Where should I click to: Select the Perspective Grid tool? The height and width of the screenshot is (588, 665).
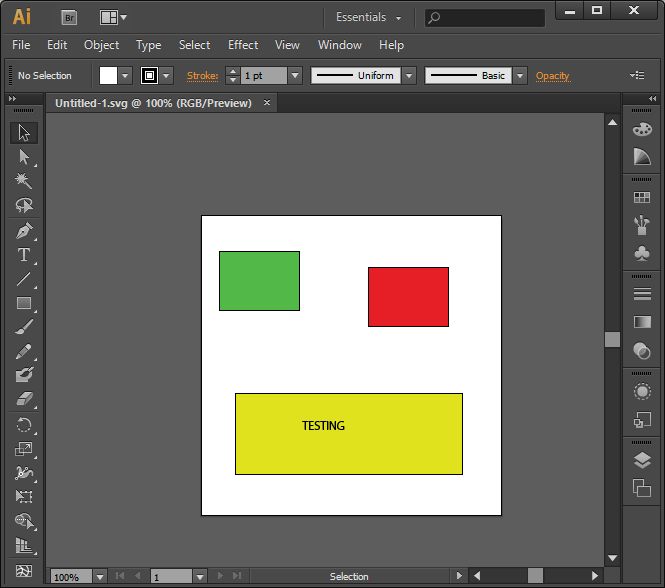(24, 546)
